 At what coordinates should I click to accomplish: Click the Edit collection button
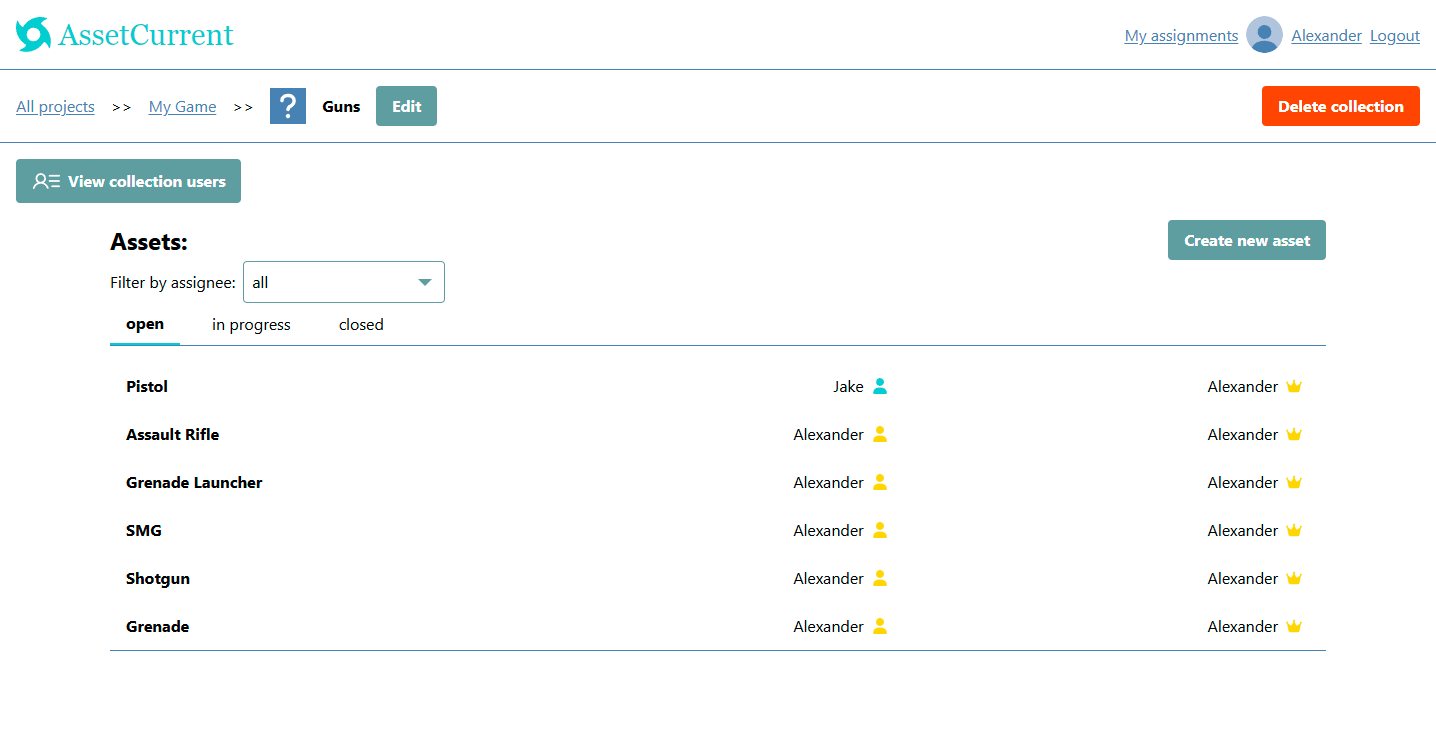tap(406, 106)
